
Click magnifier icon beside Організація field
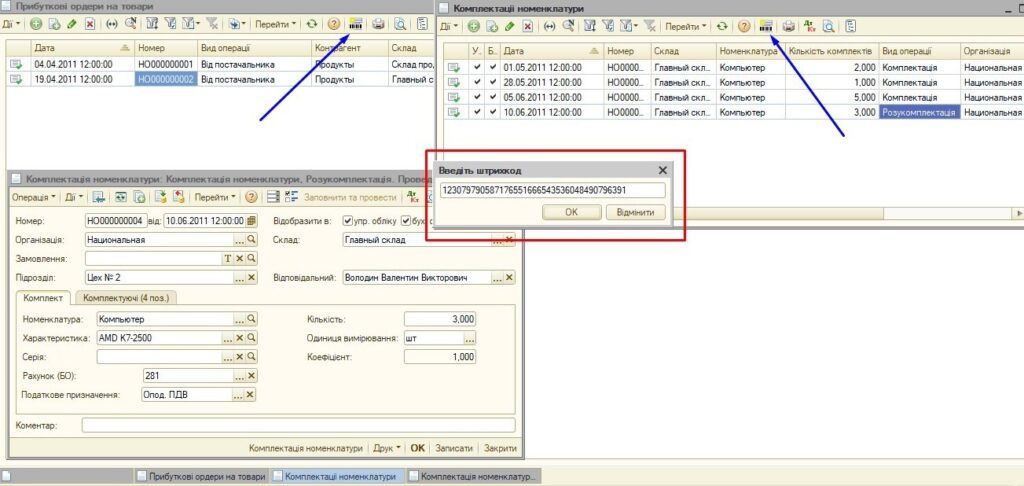(x=252, y=240)
